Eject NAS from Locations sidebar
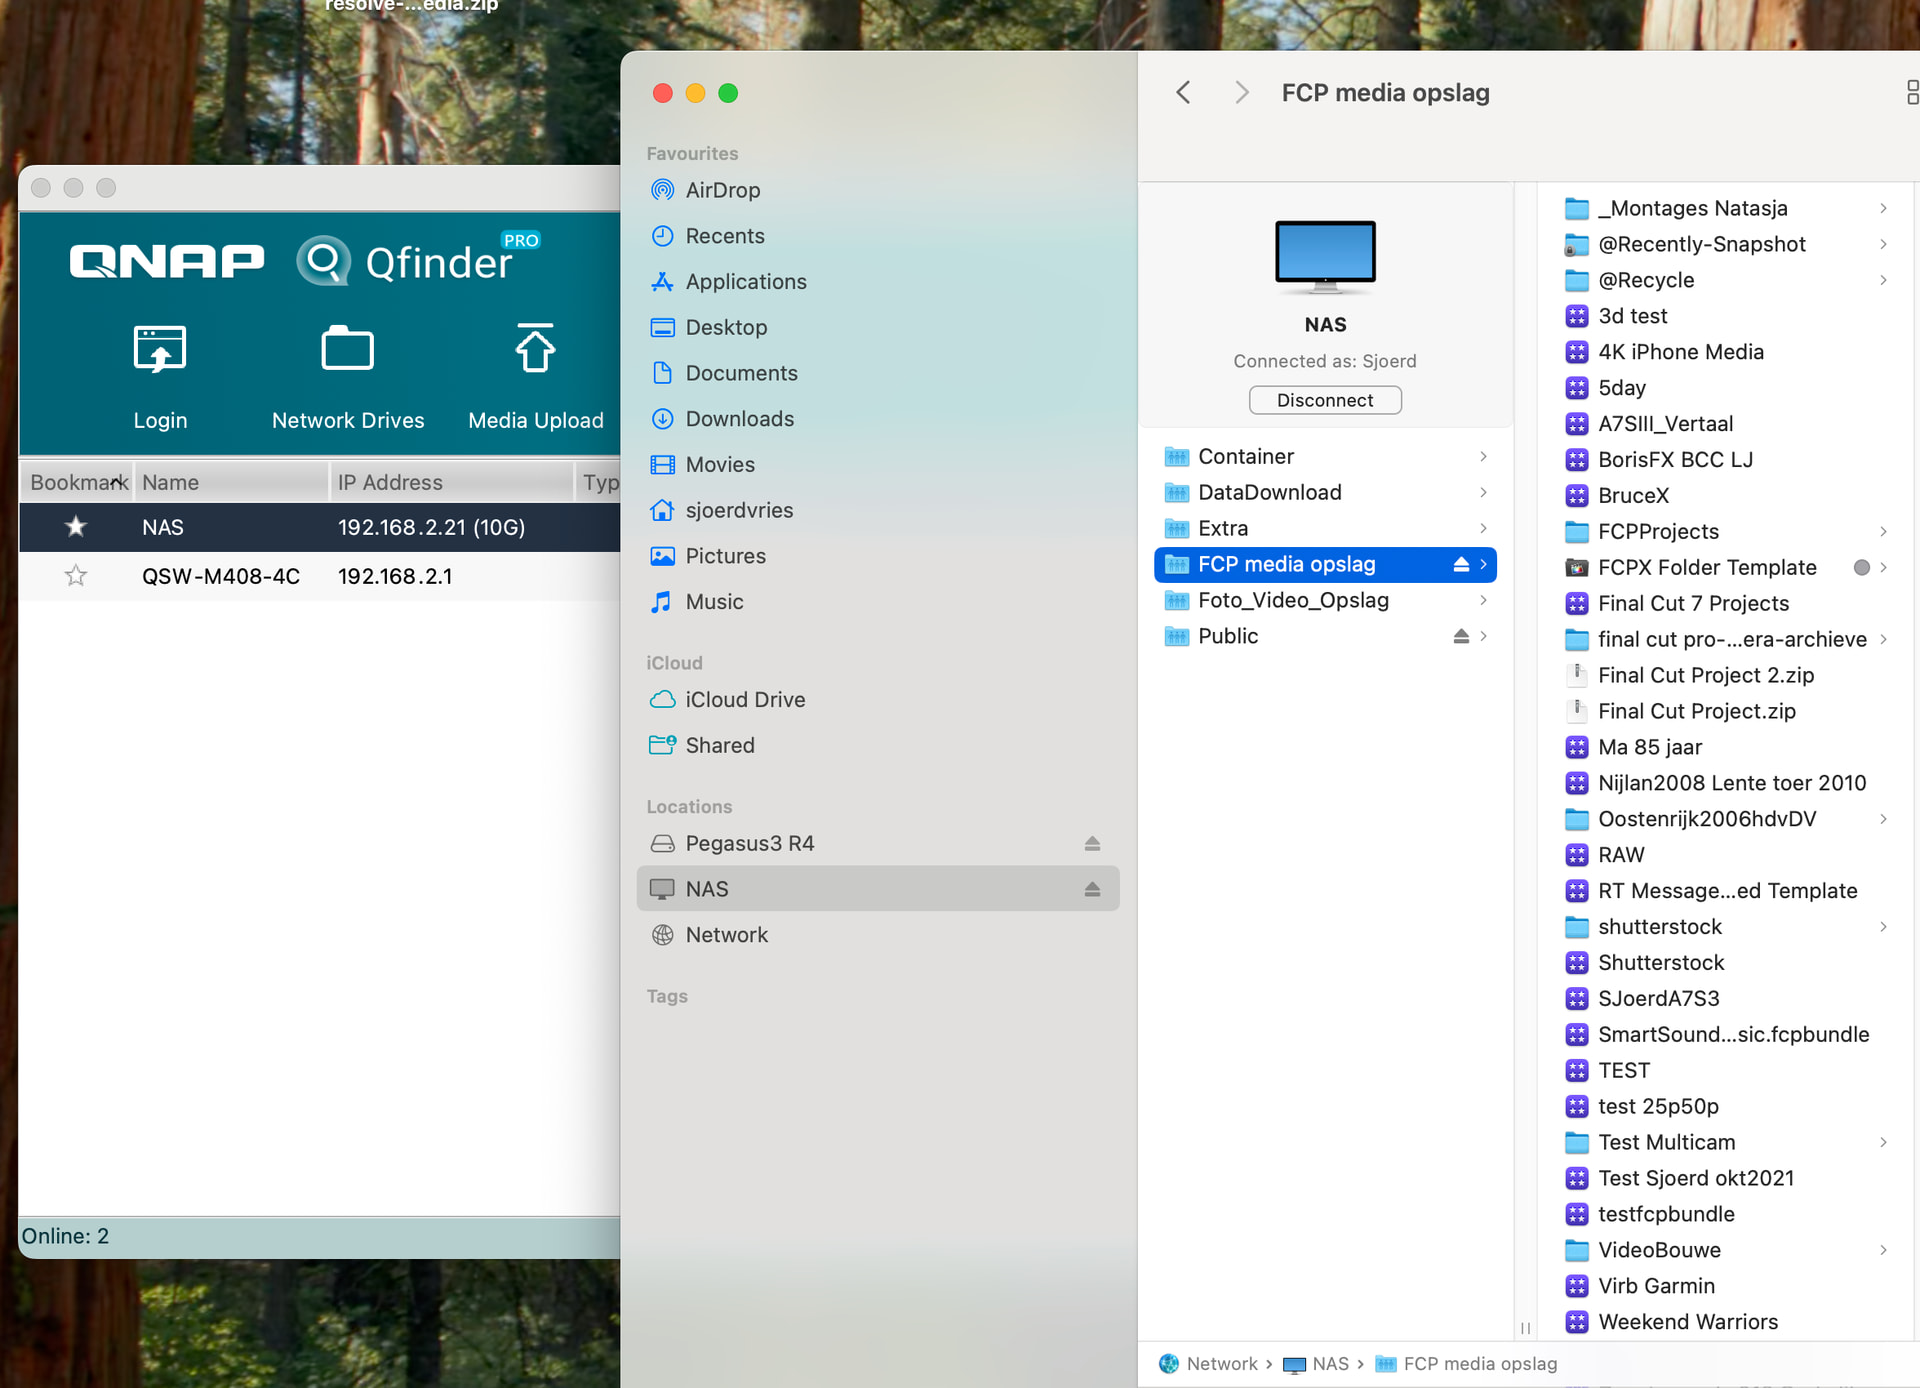This screenshot has height=1388, width=1920. click(1092, 889)
